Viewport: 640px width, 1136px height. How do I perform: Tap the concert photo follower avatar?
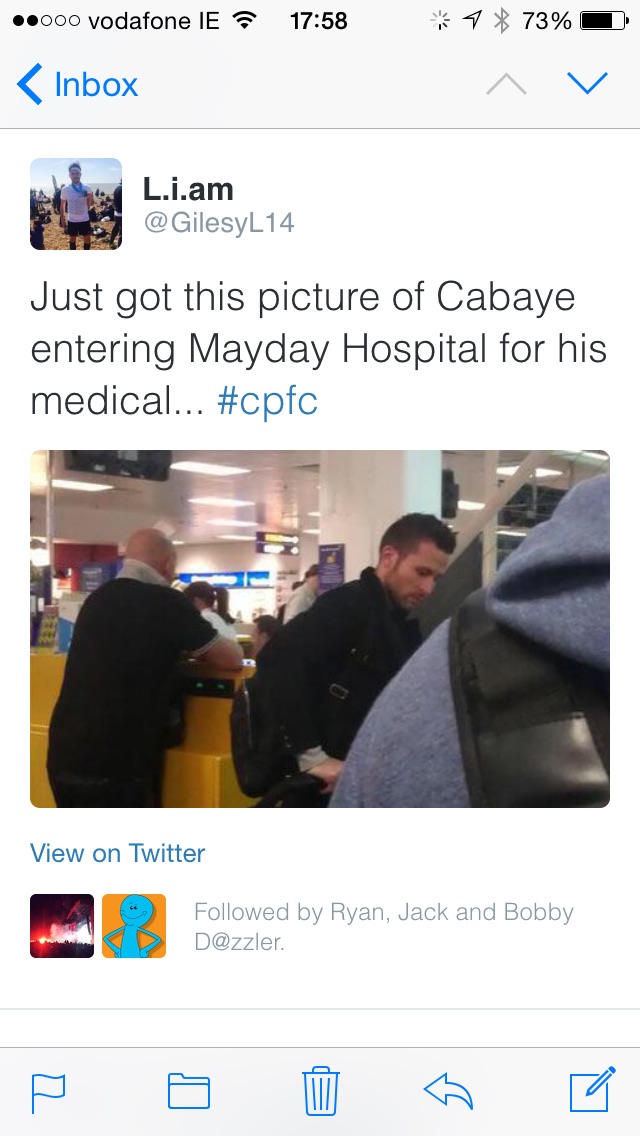tap(62, 926)
